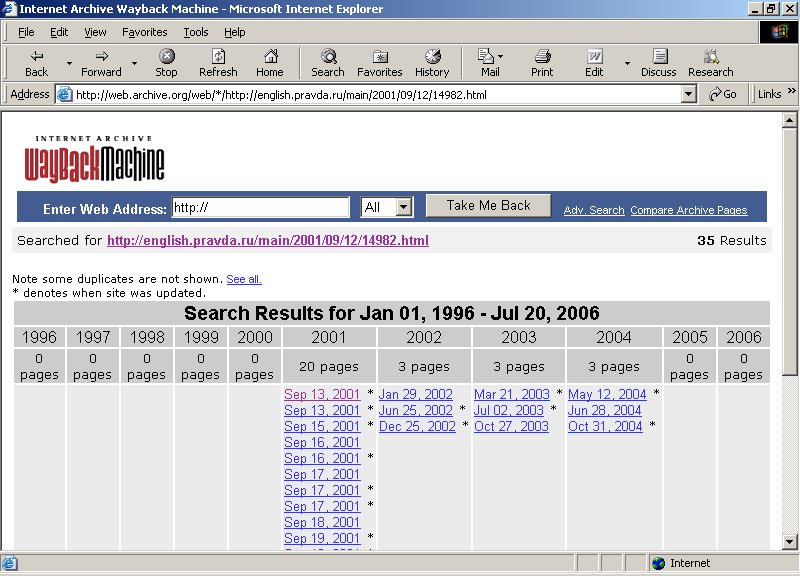The height and width of the screenshot is (576, 800).
Task: Click the vertical scrollbar up arrow
Action: tap(789, 120)
